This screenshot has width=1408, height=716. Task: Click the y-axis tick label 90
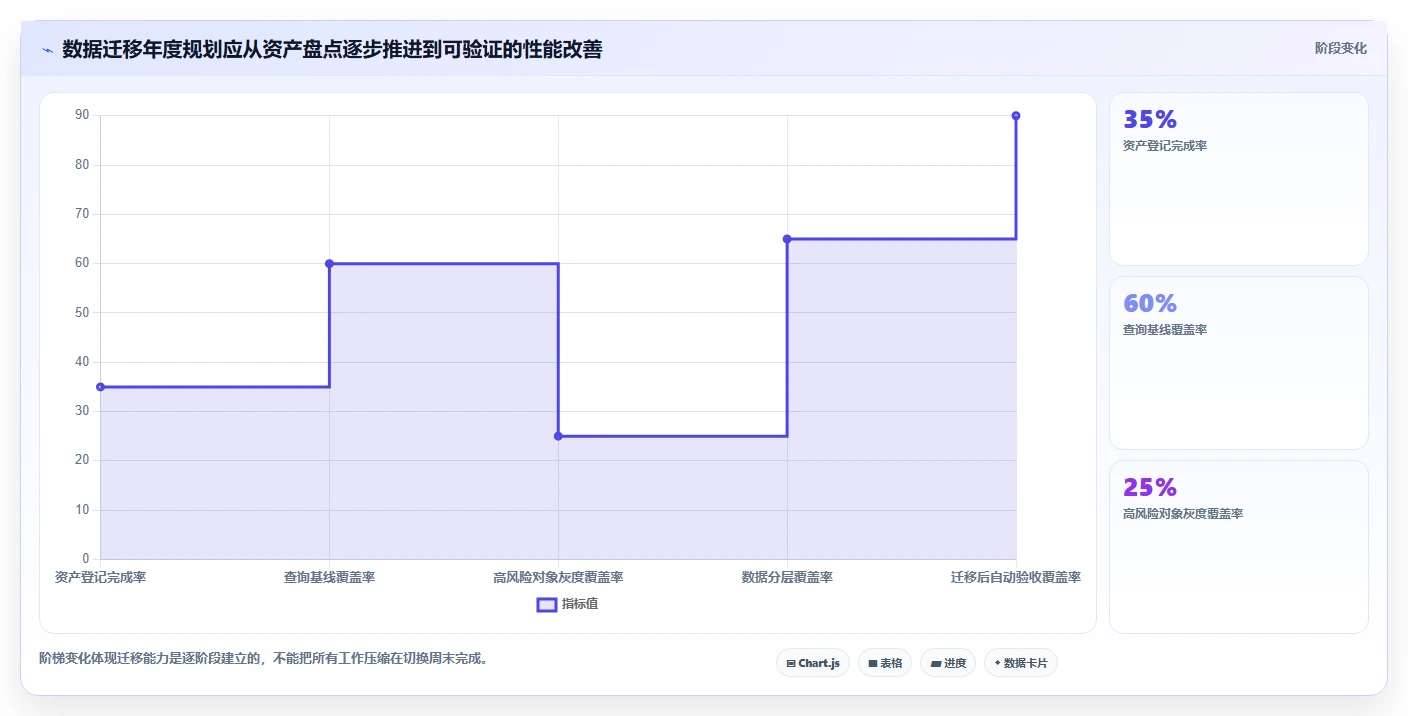coord(82,116)
